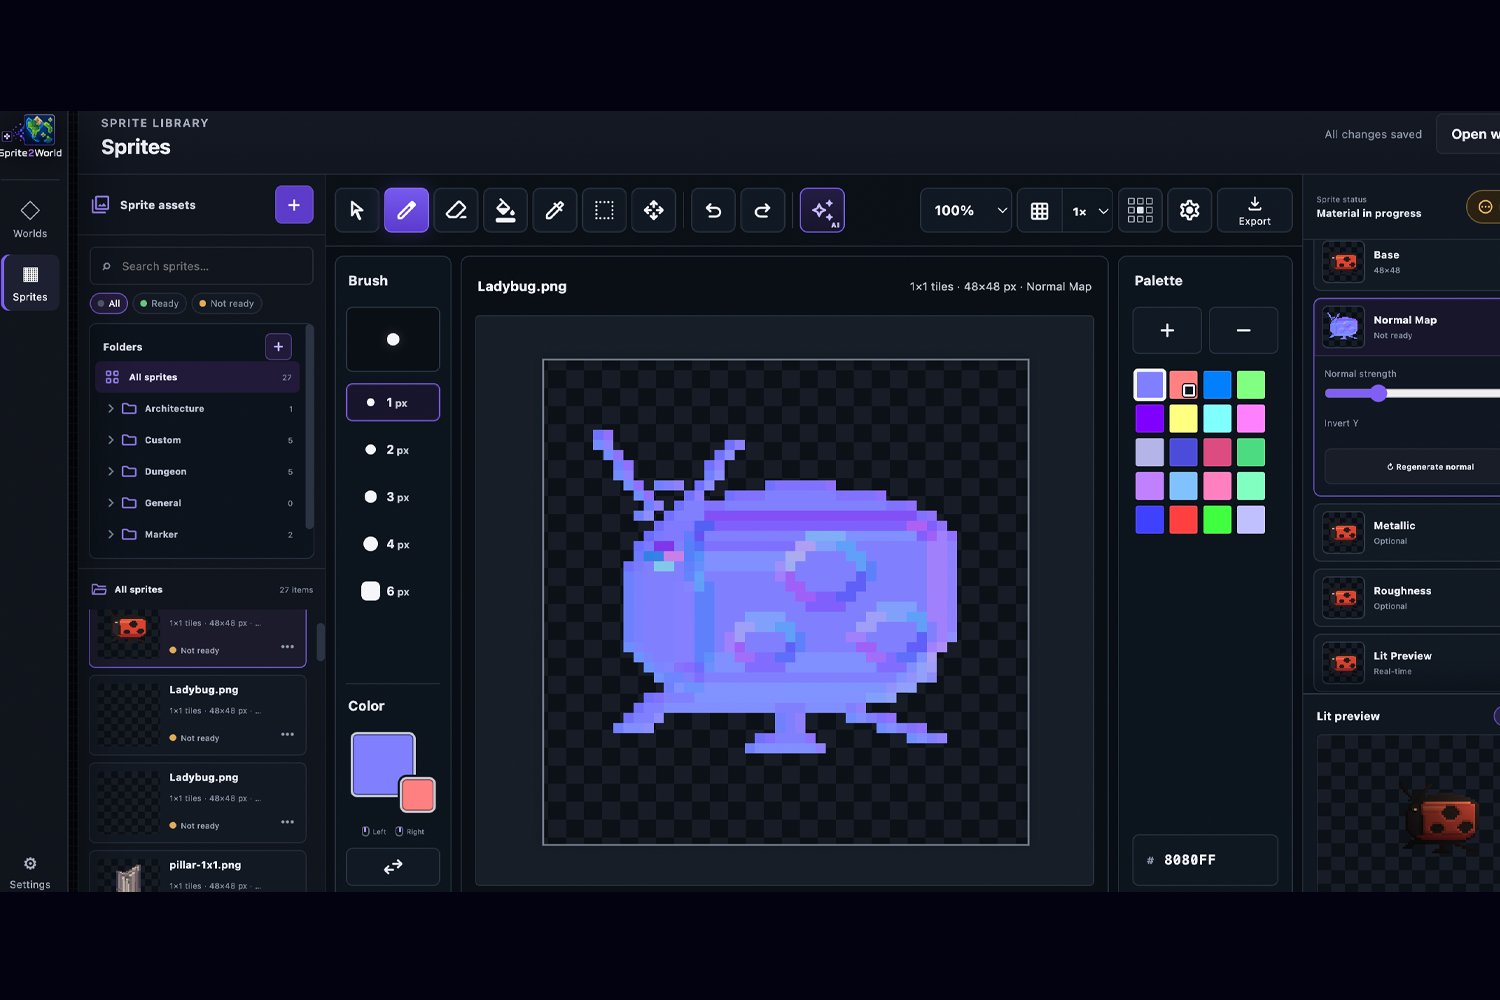Pick the yellow palette swatch

1183,419
